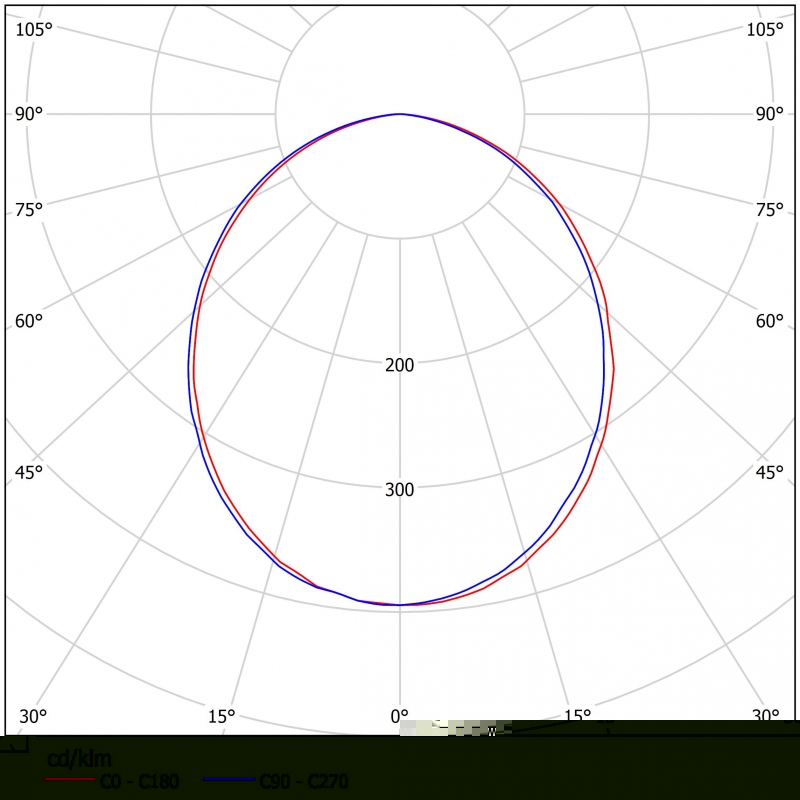This screenshot has width=800, height=800.
Task: Click the 75° label on the left edge
Action: click(x=29, y=209)
